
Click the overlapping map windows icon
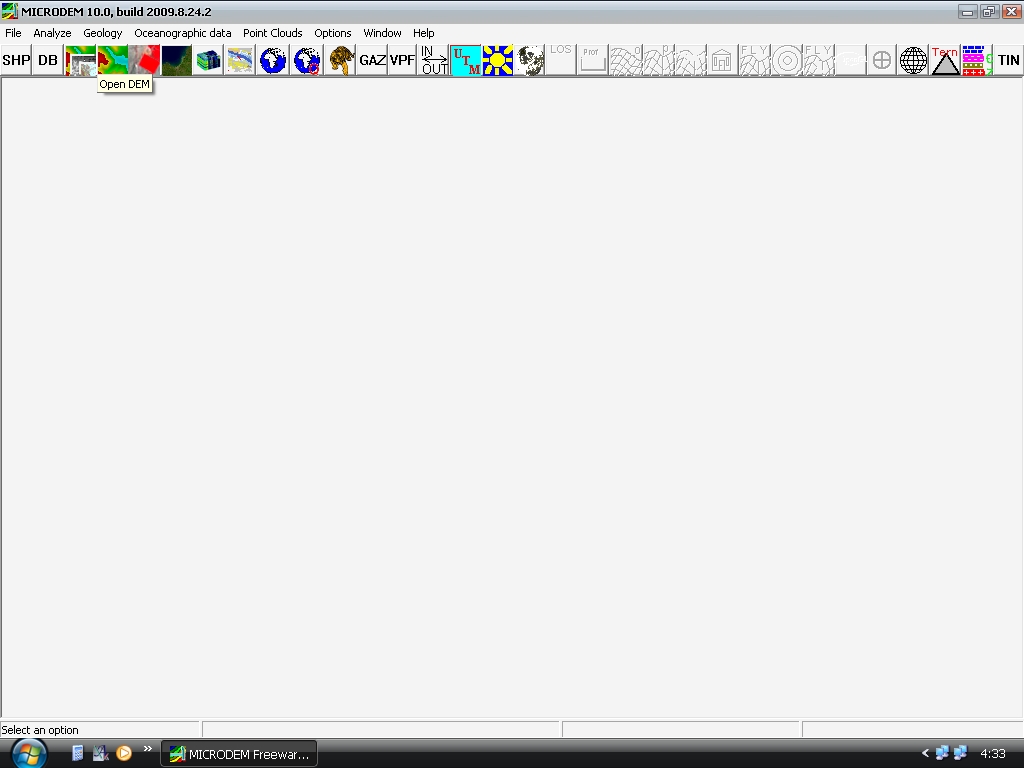pos(80,60)
